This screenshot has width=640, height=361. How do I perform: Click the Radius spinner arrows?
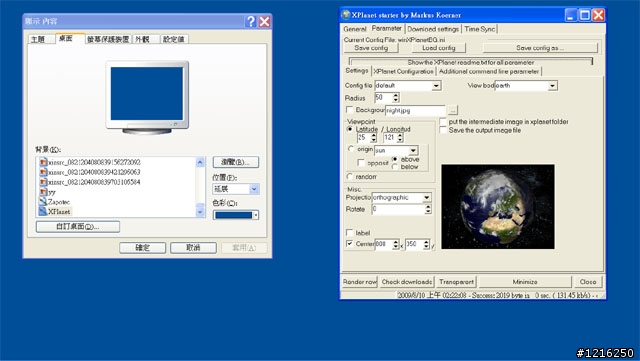point(396,98)
